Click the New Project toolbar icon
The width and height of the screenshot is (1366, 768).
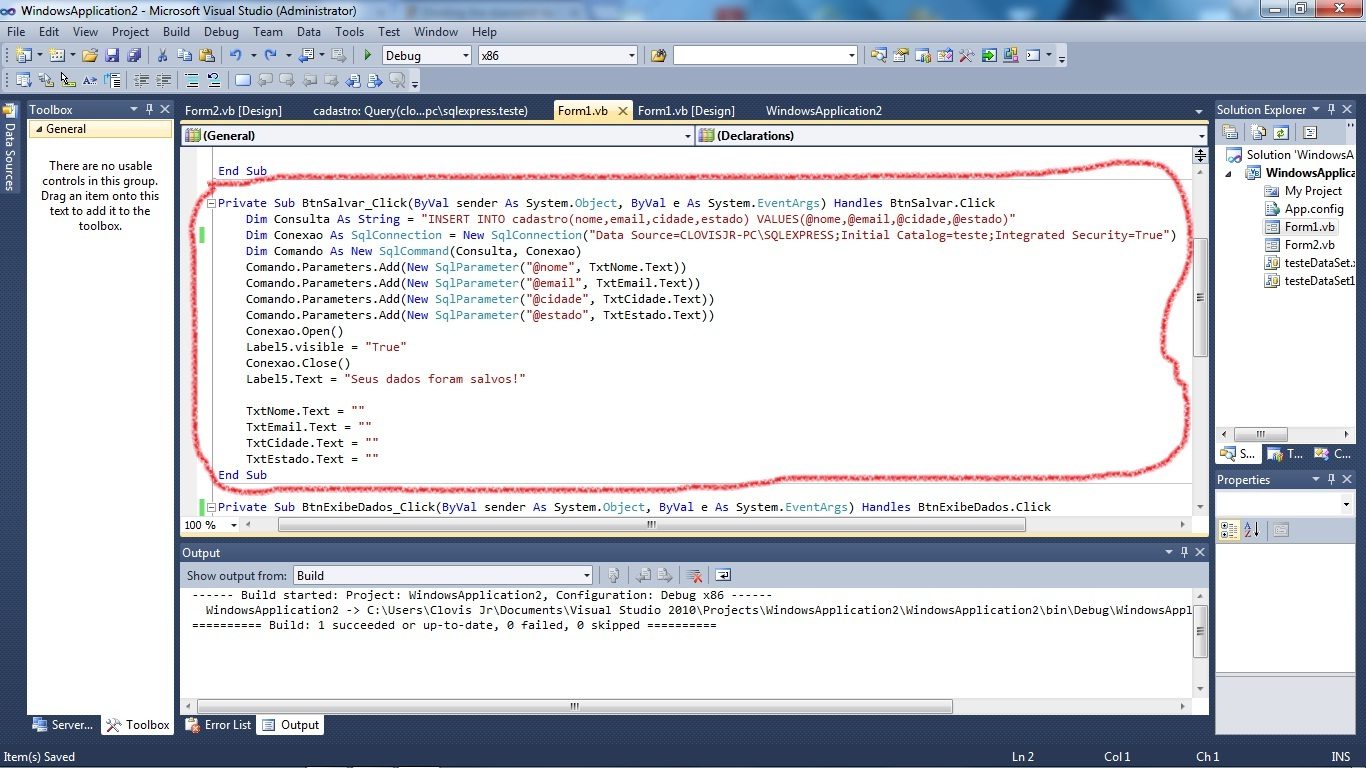[x=23, y=56]
